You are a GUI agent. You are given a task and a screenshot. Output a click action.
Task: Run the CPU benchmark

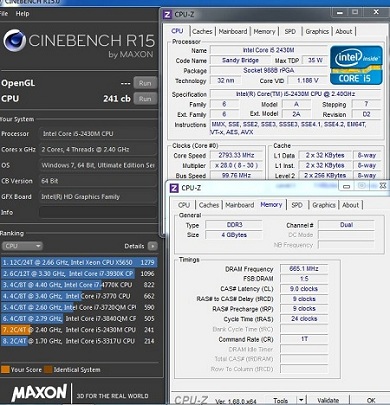(145, 99)
